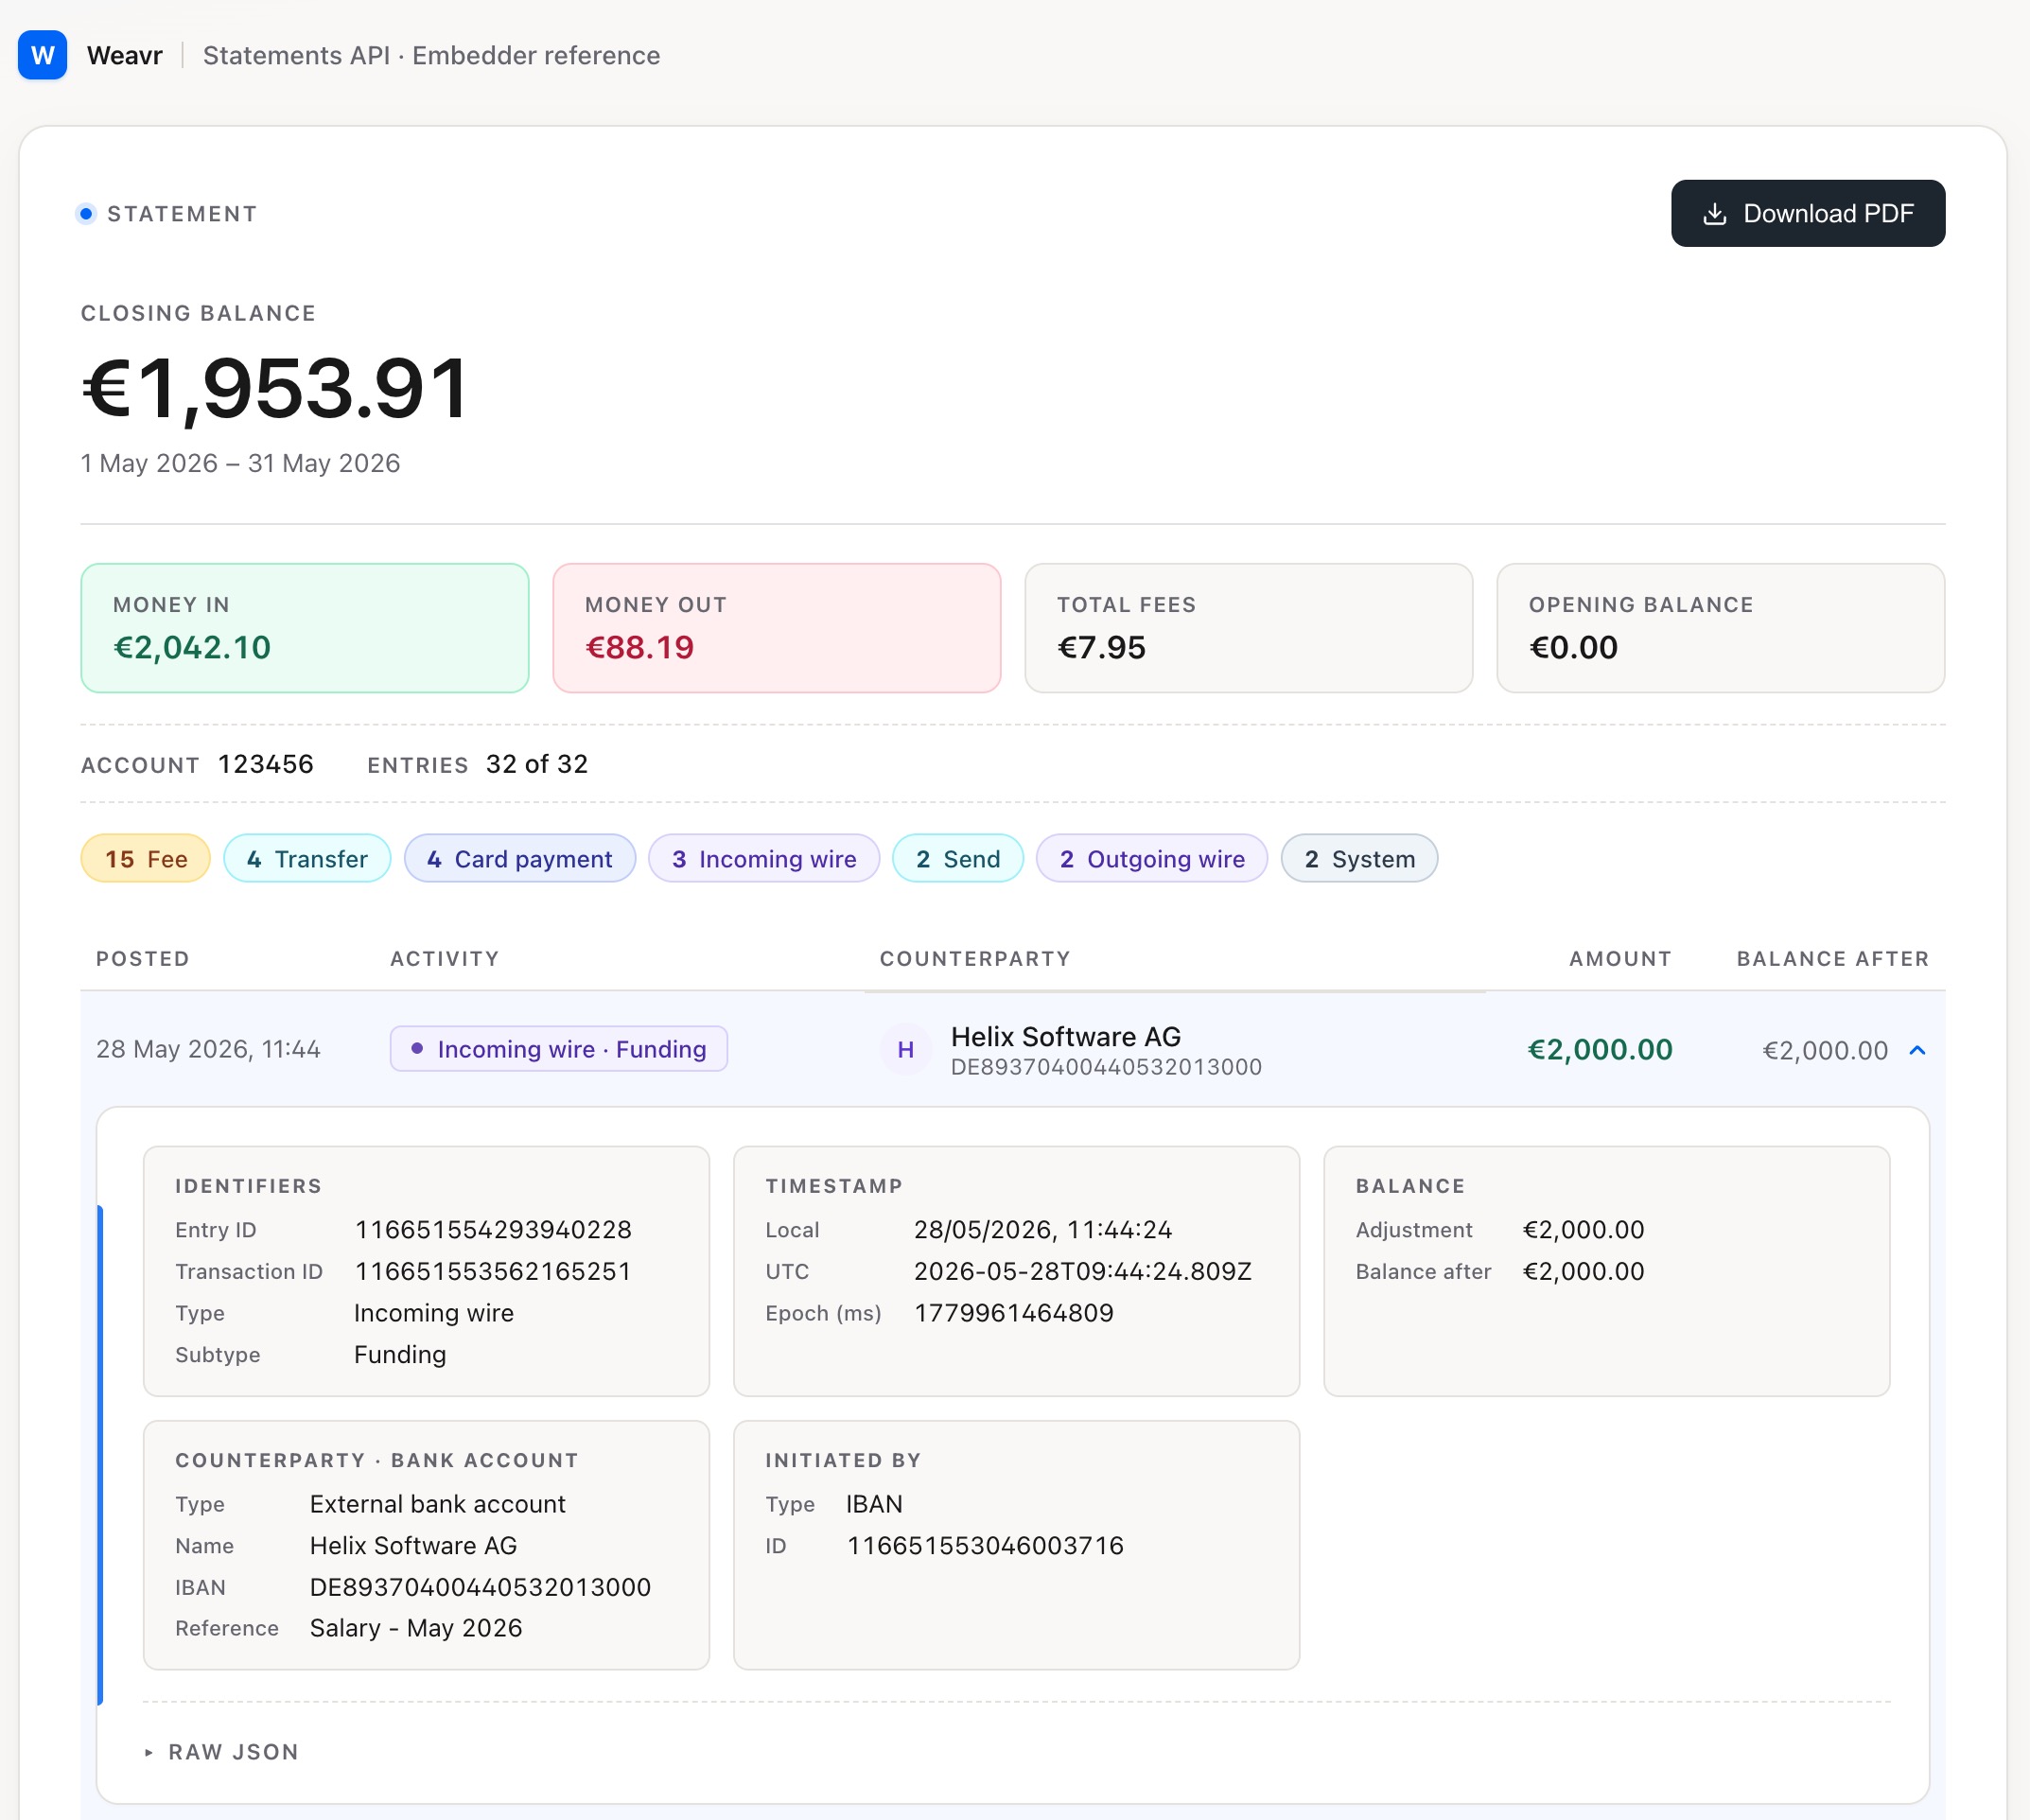Open the Total Fees summary card
The image size is (2030, 1820).
(x=1249, y=628)
